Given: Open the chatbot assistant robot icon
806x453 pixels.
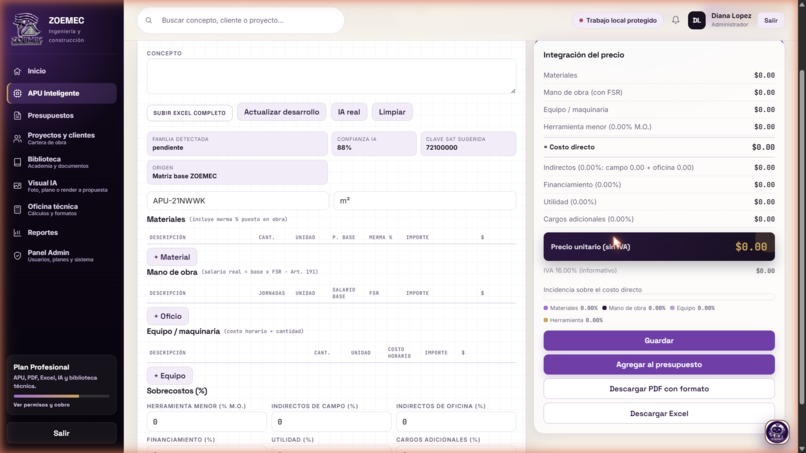Looking at the screenshot, I should point(777,432).
